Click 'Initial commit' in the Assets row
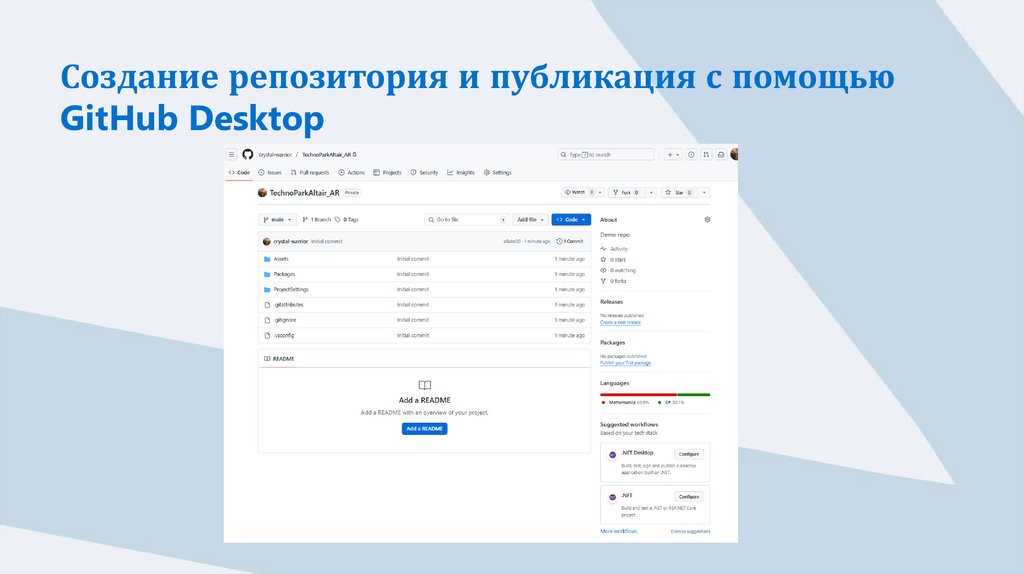The height and width of the screenshot is (574, 1024). click(x=413, y=259)
